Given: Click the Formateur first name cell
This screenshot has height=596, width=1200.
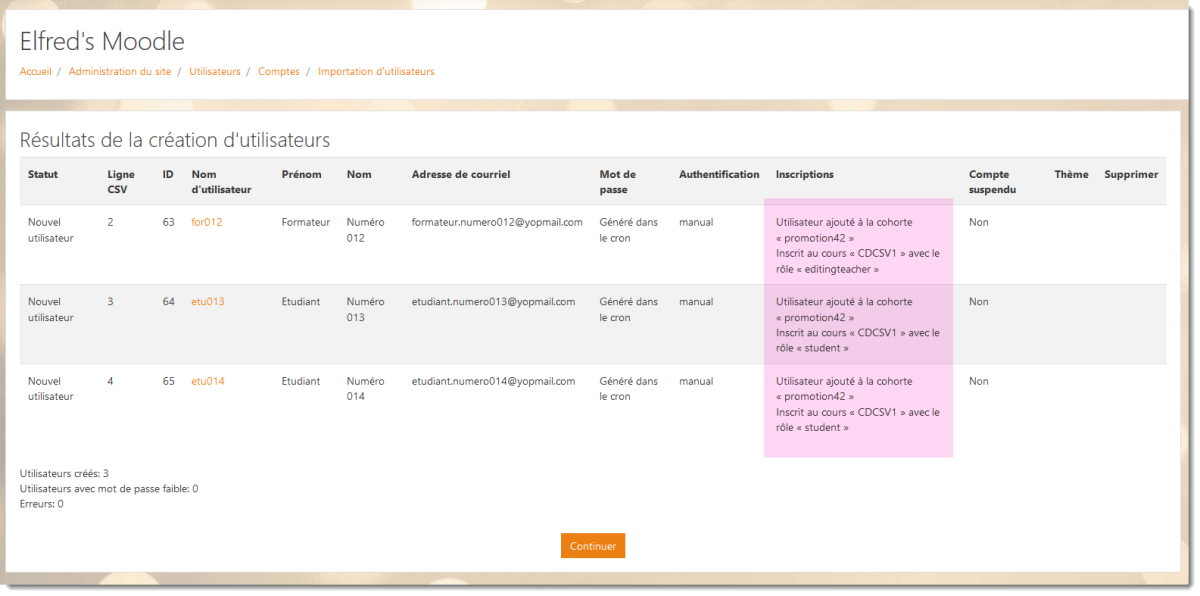Looking at the screenshot, I should click(x=306, y=222).
